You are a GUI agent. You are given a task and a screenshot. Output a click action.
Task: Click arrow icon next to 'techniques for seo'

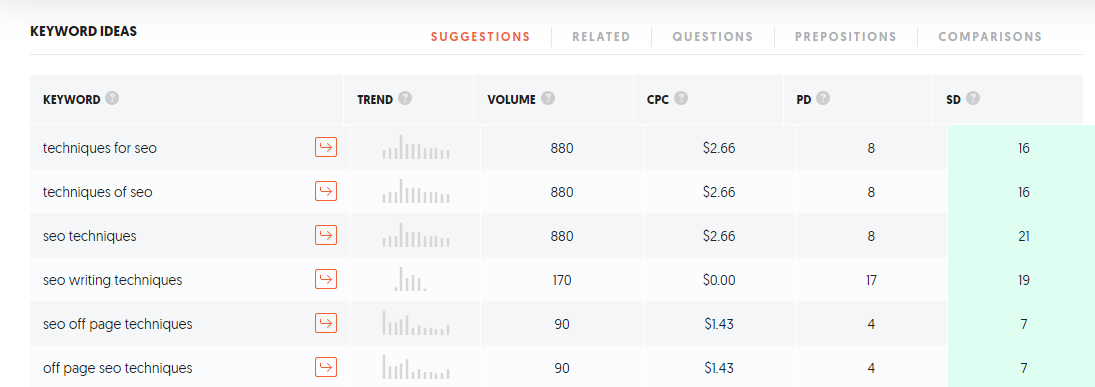[x=326, y=147]
